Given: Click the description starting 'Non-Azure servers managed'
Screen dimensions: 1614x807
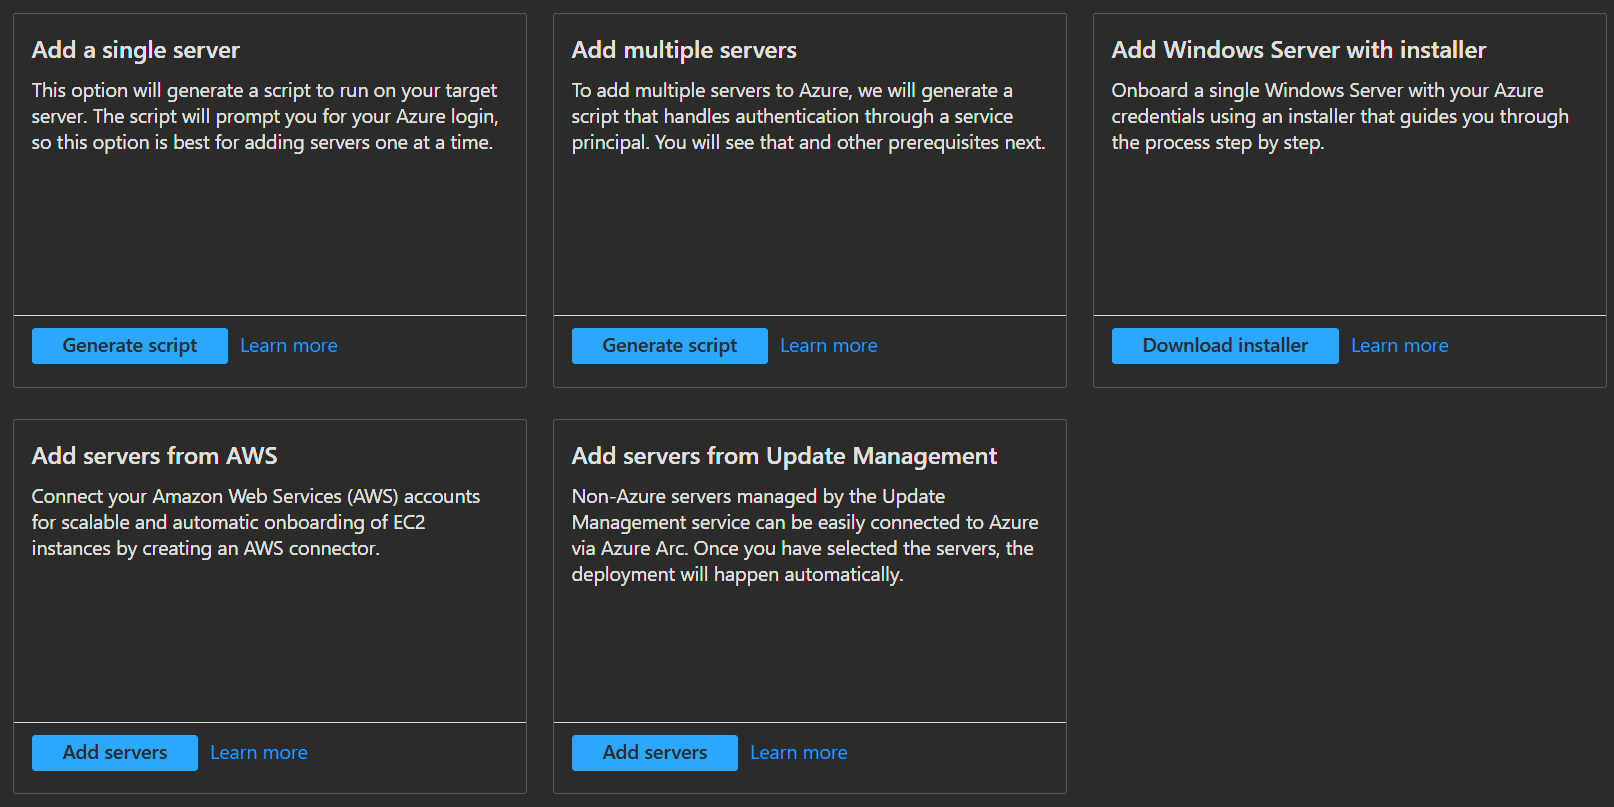Looking at the screenshot, I should pos(805,535).
